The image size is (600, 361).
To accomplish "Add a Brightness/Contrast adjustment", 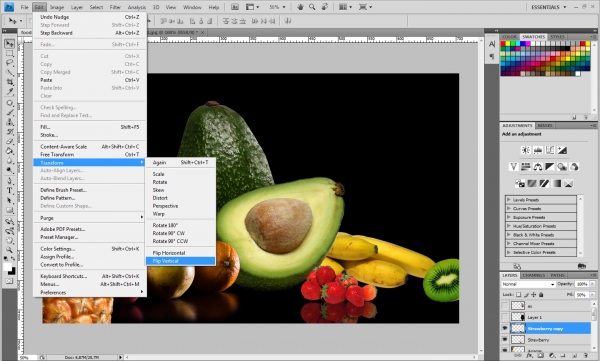I will 526,150.
